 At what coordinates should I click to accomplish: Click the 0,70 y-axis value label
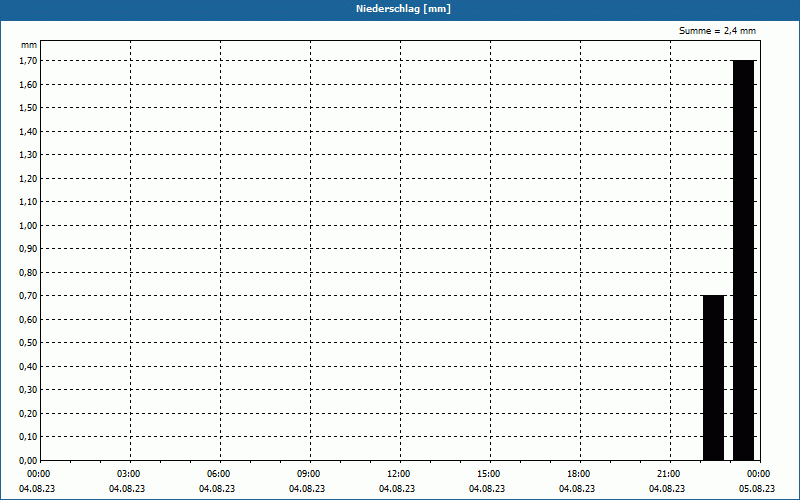28,296
